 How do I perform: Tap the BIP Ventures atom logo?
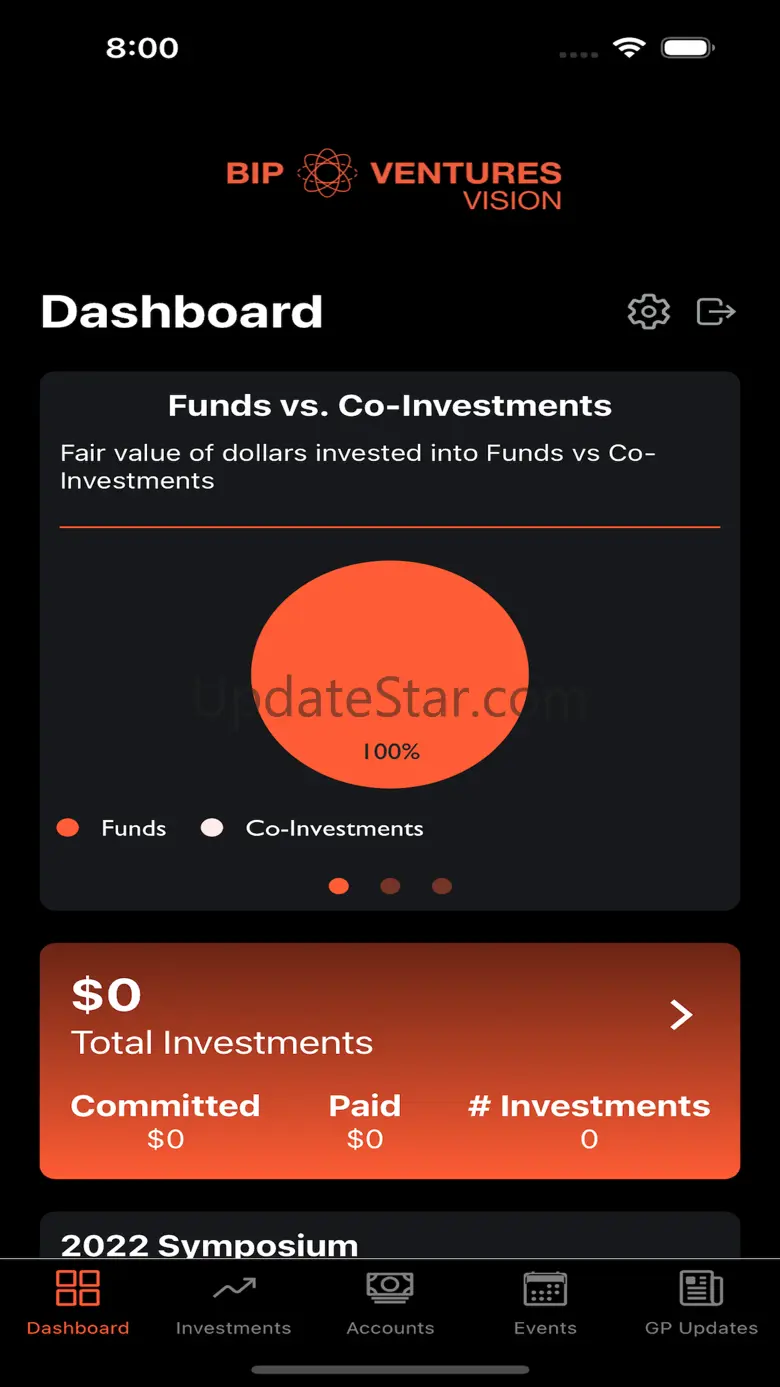click(x=327, y=173)
